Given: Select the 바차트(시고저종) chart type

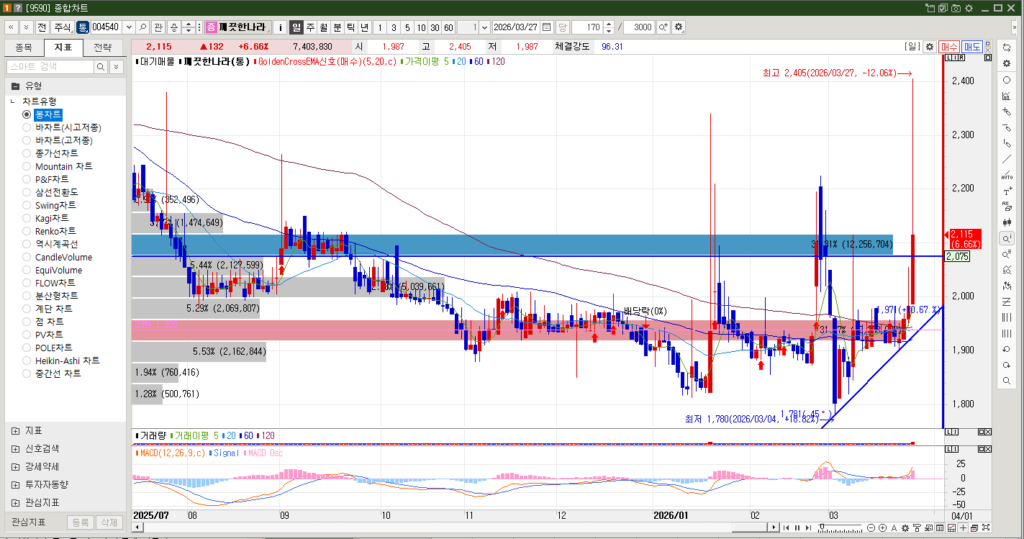Looking at the screenshot, I should [67, 128].
